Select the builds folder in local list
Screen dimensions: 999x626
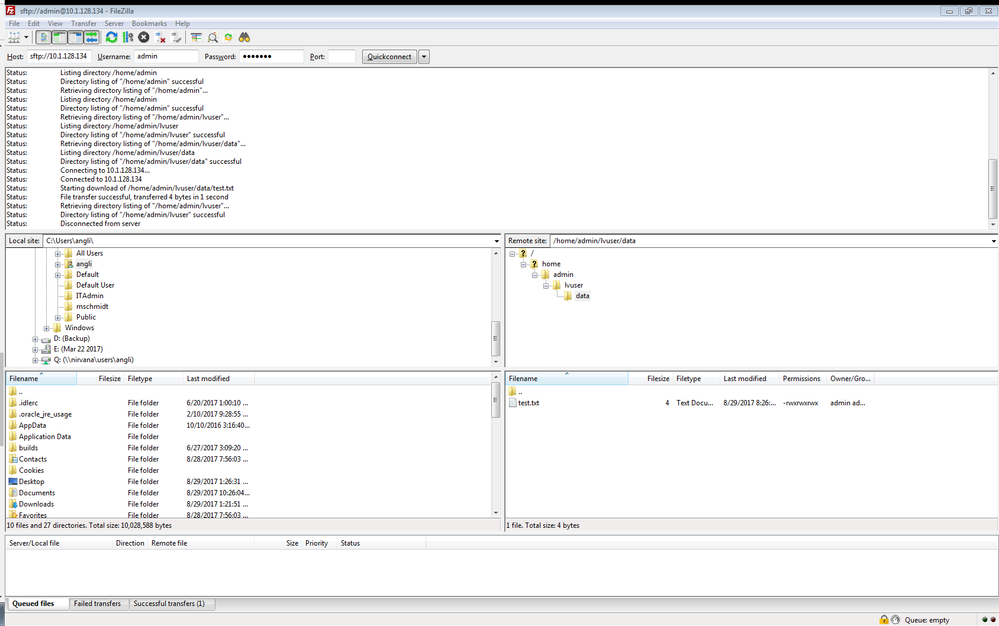[28, 448]
